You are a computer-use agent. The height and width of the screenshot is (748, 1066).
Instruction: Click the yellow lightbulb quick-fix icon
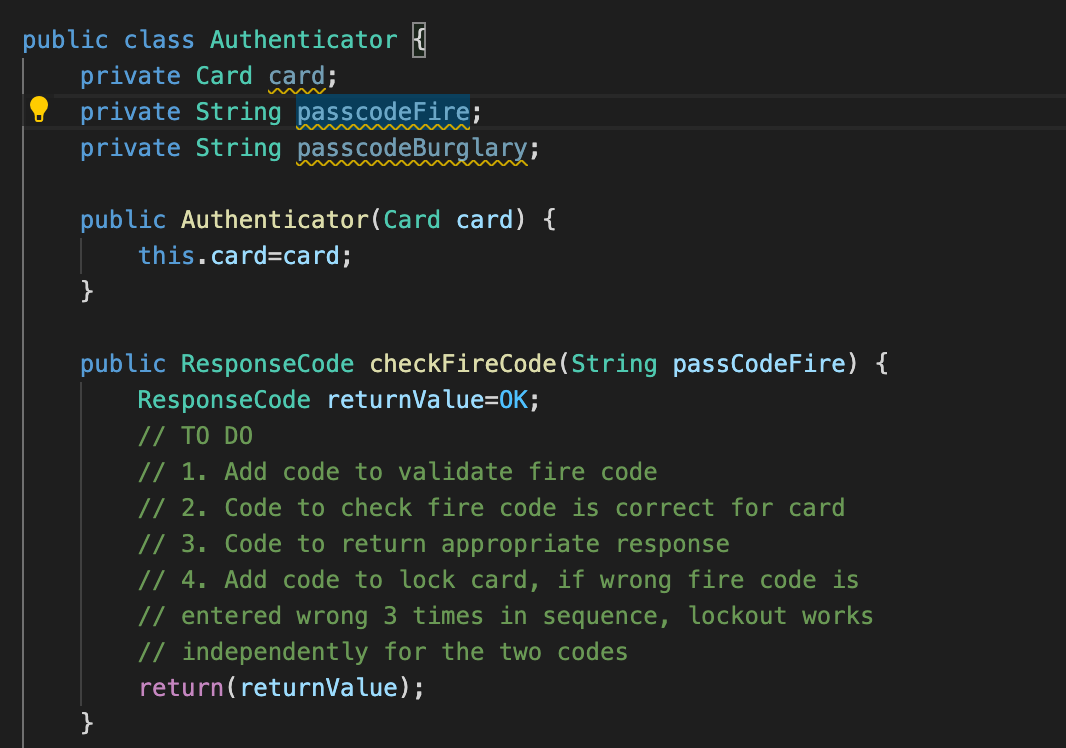(x=39, y=109)
